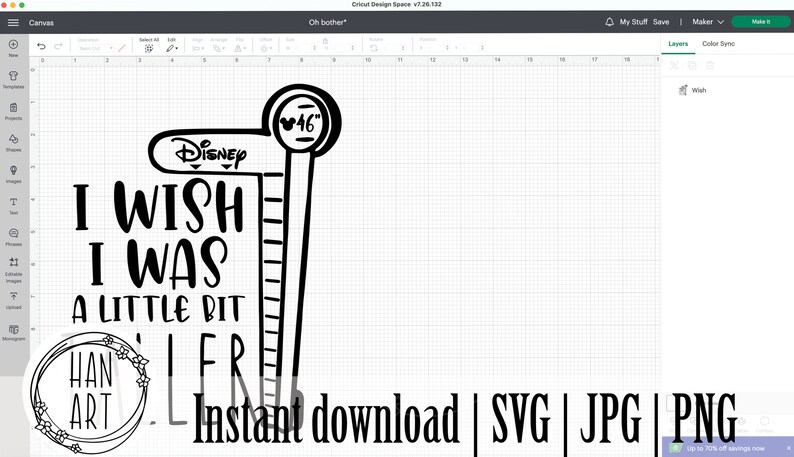Viewport: 794px width, 457px height.
Task: Open the hamburger main menu
Action: [13, 22]
